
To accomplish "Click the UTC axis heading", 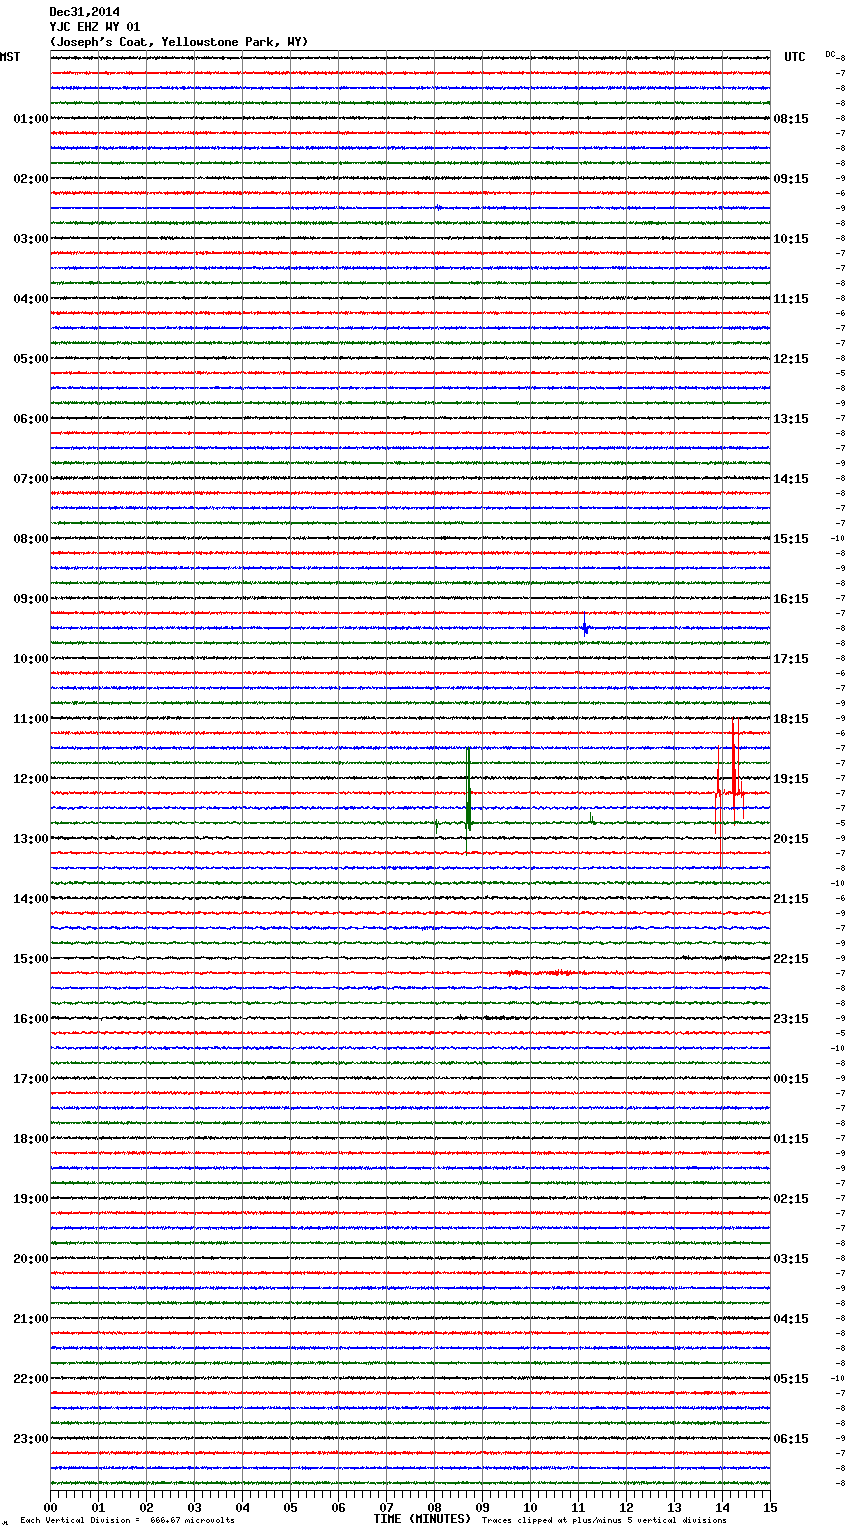I will (795, 57).
